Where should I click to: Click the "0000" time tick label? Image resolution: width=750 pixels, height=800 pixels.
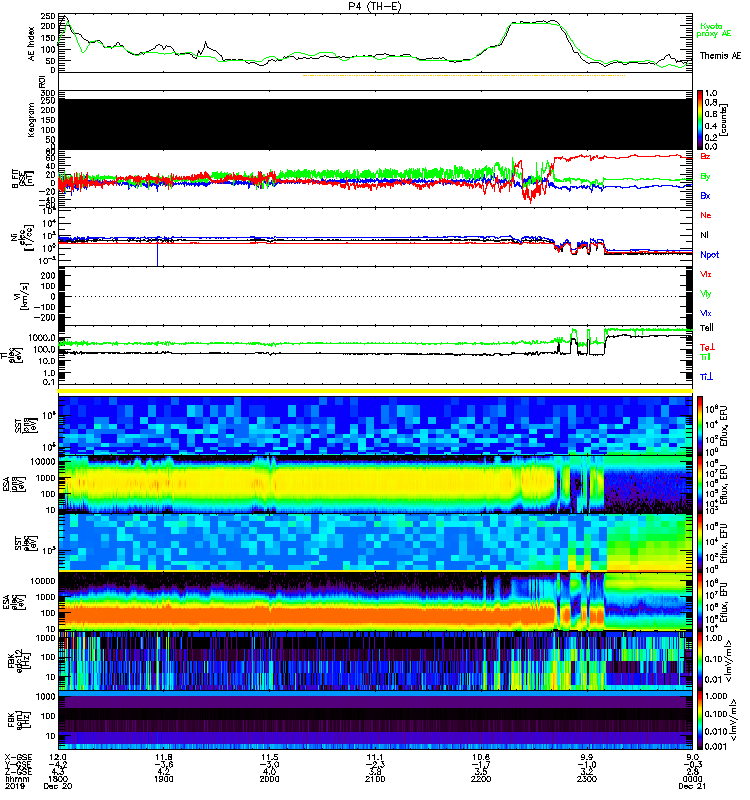pyautogui.click(x=692, y=779)
